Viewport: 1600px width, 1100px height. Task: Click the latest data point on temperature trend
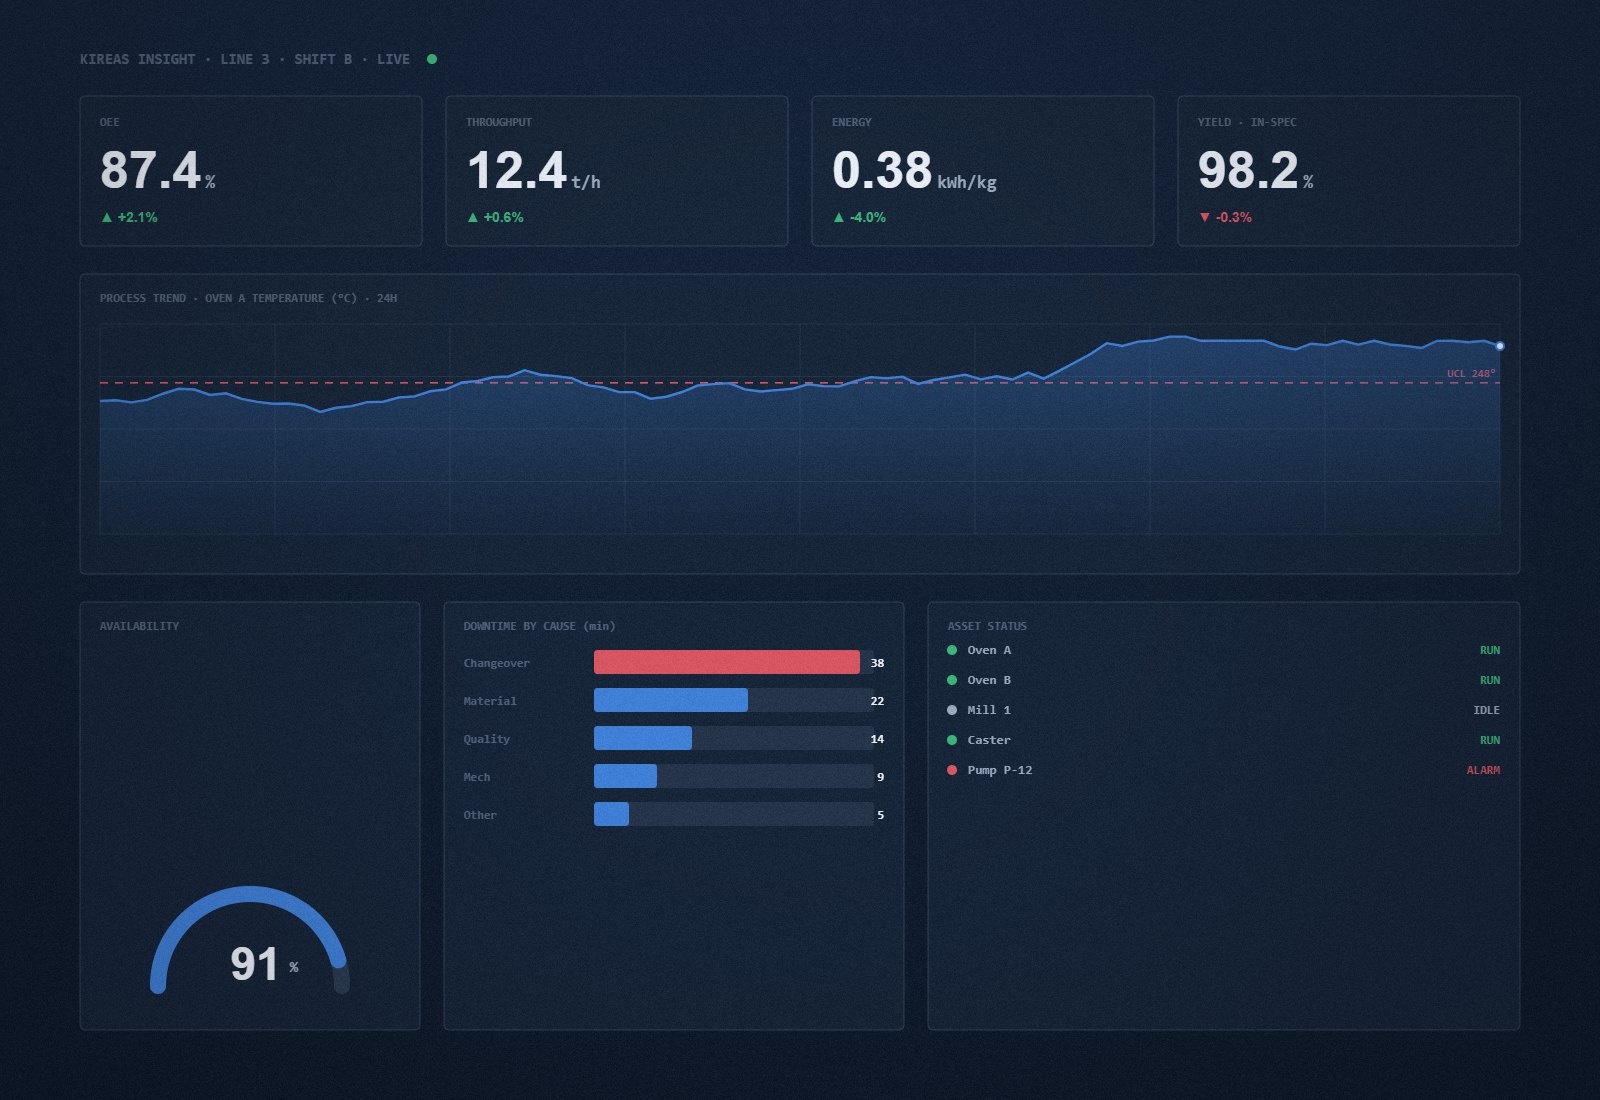point(1499,346)
